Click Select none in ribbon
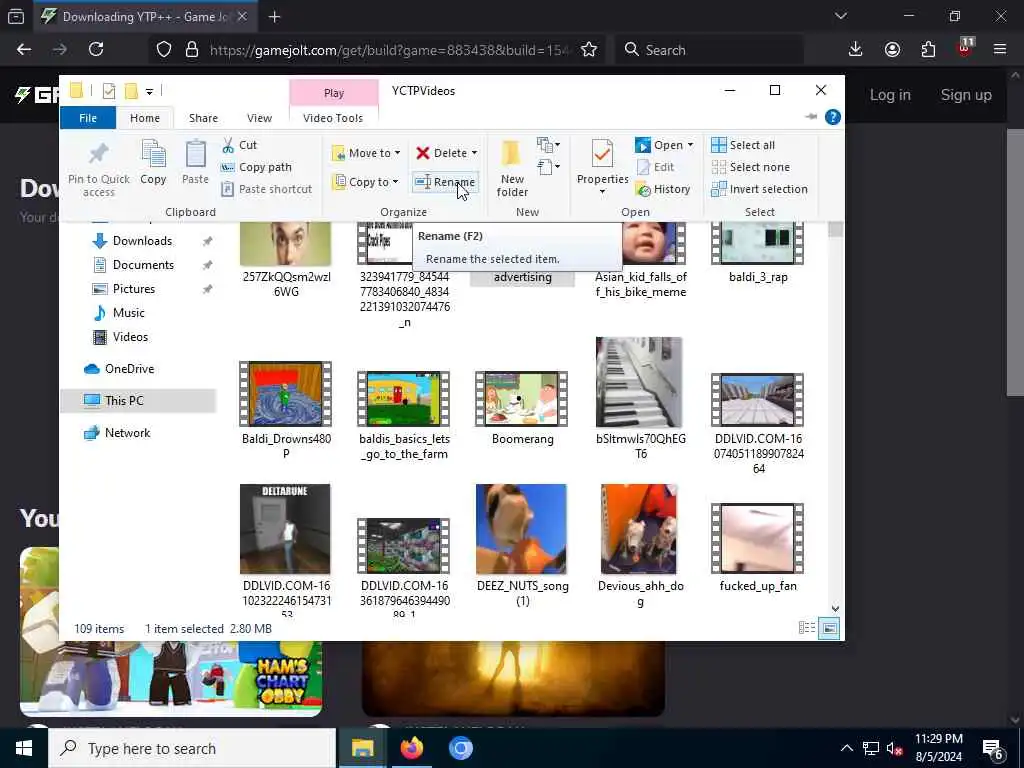This screenshot has width=1024, height=768. pos(750,167)
